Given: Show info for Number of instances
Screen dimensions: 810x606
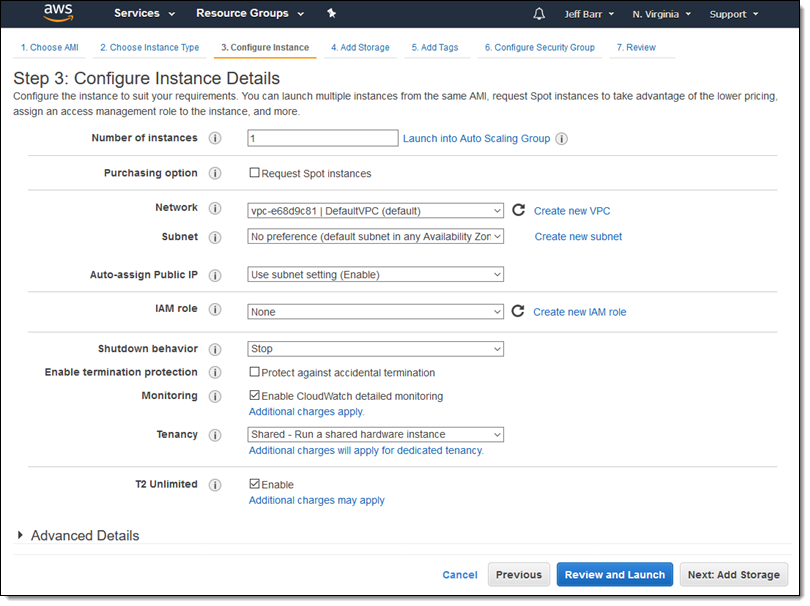Looking at the screenshot, I should [215, 139].
